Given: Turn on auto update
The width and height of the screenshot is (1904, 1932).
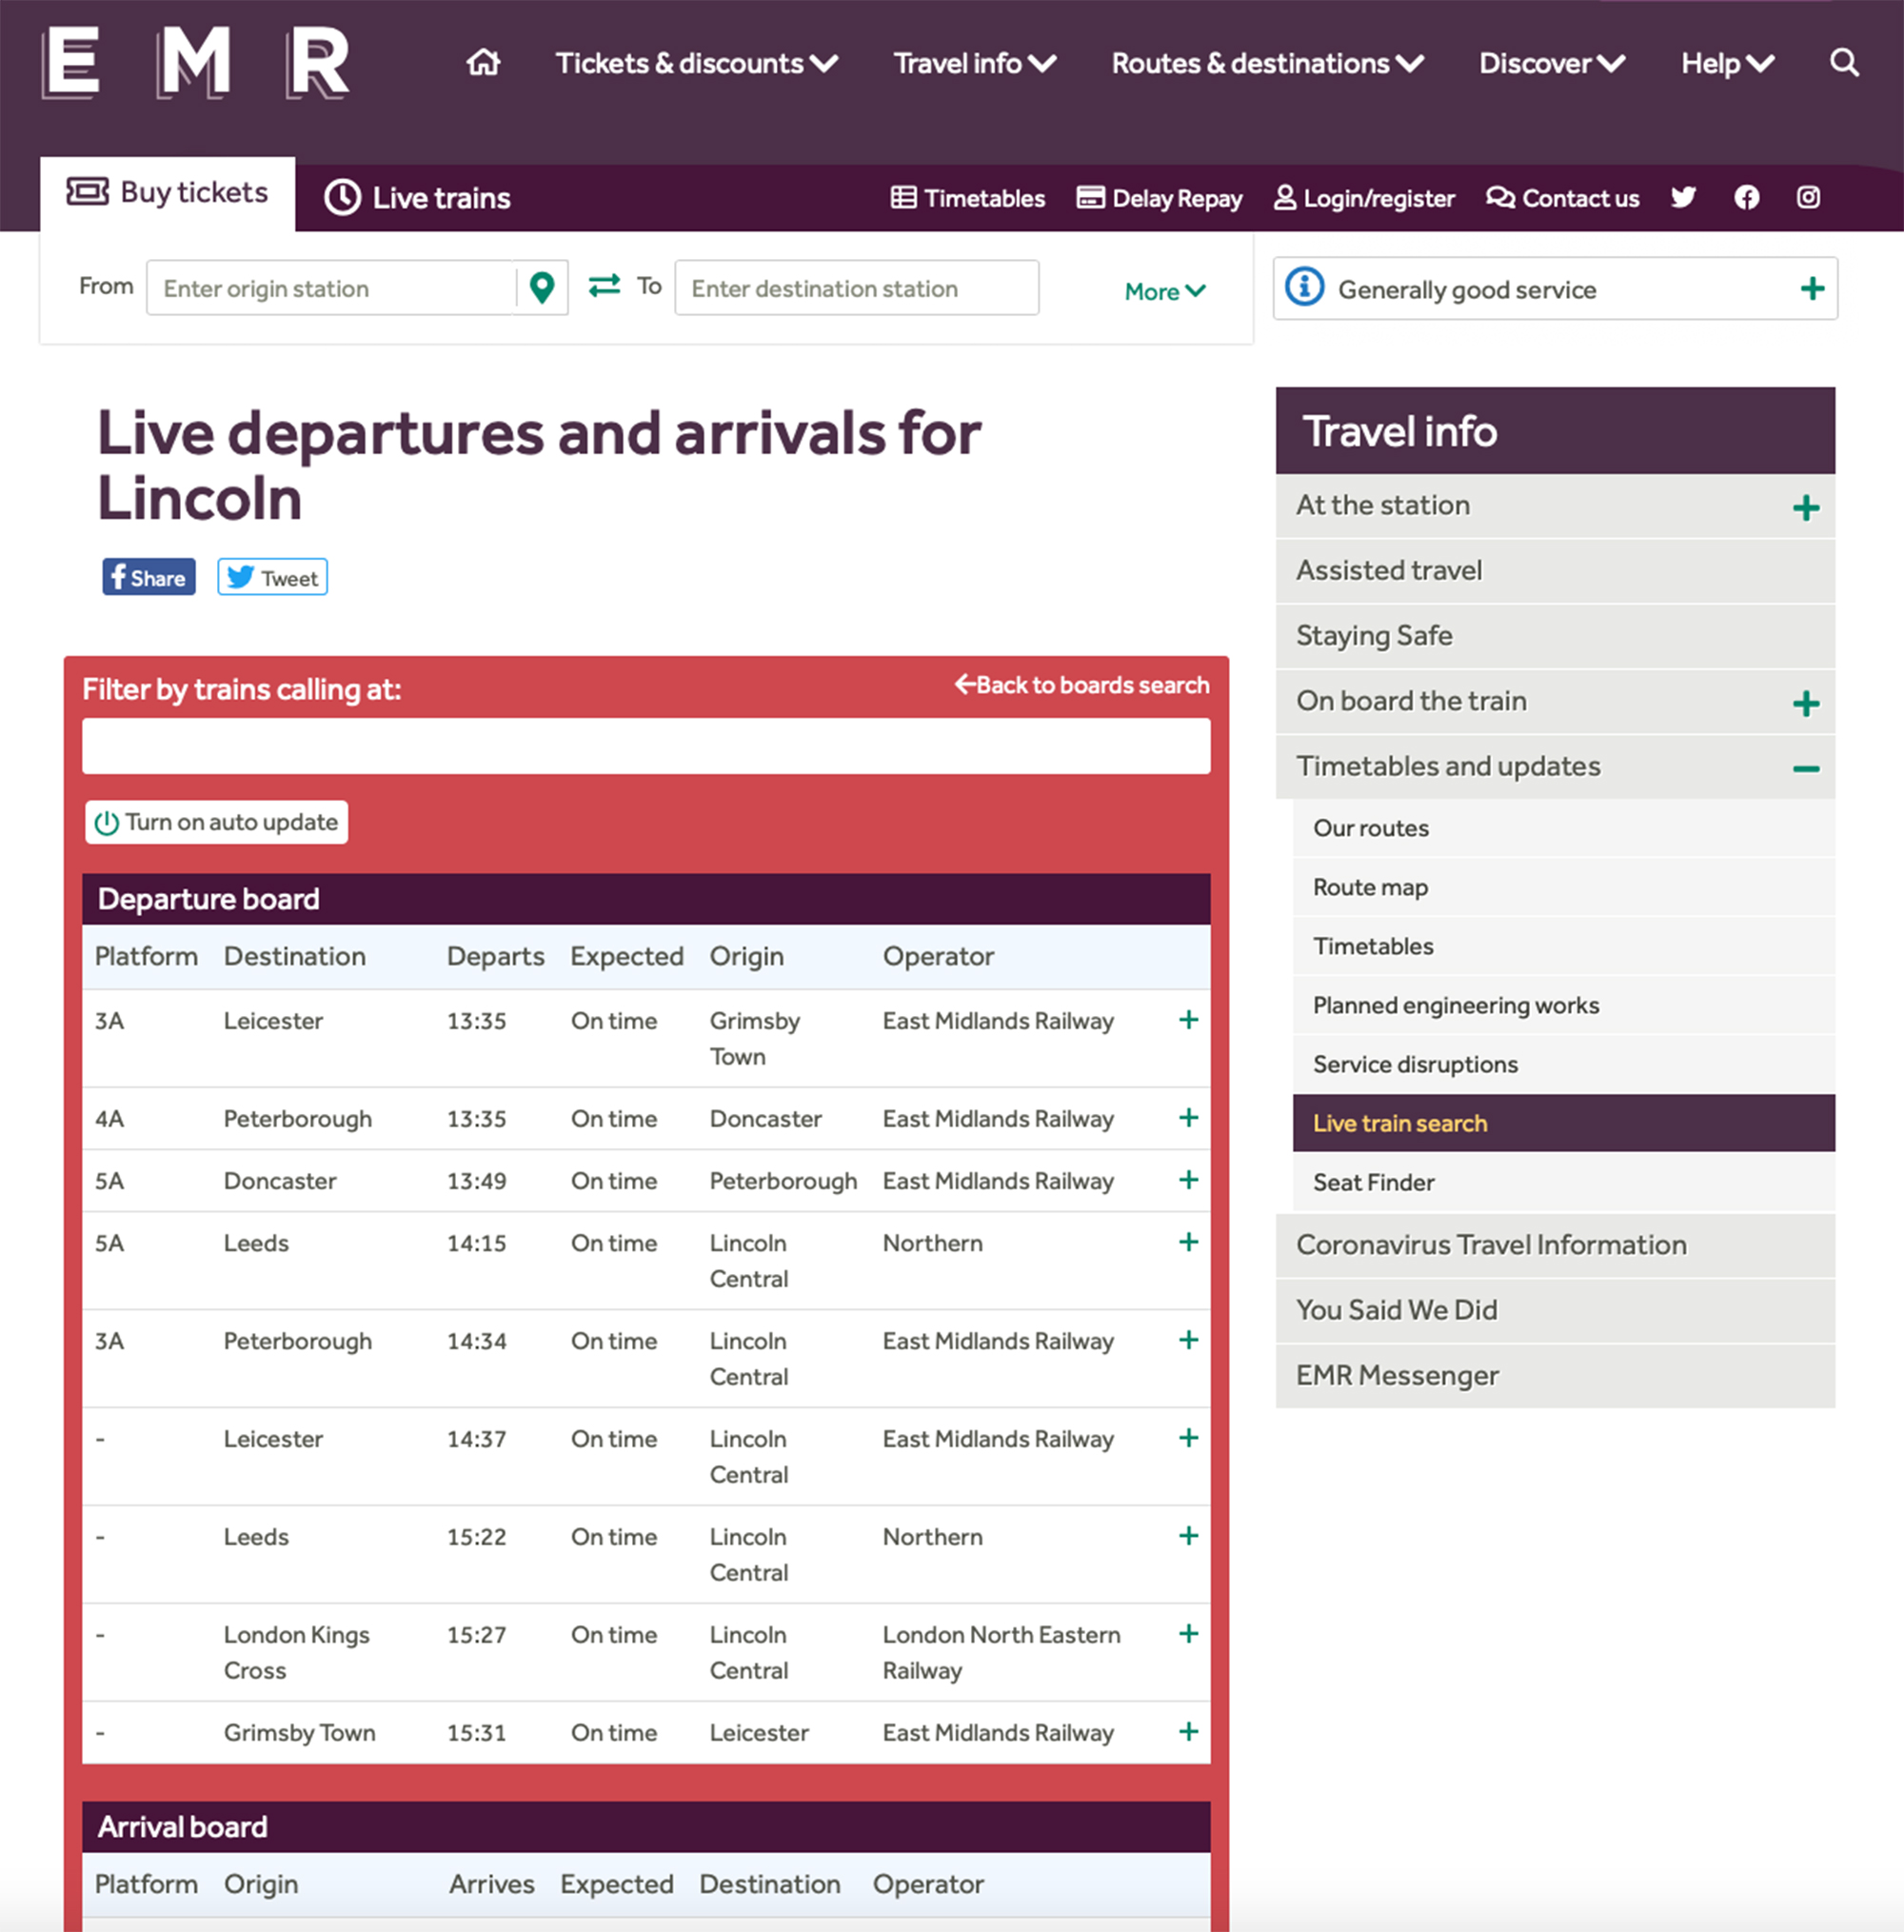Looking at the screenshot, I should [x=216, y=822].
